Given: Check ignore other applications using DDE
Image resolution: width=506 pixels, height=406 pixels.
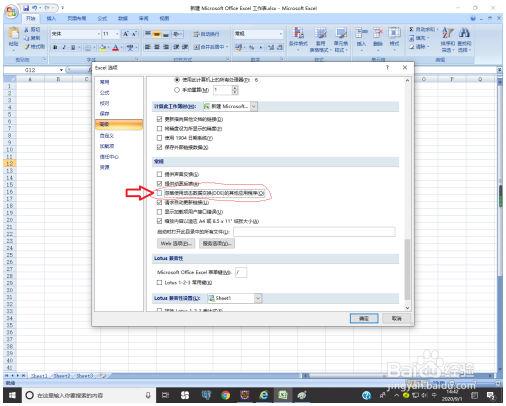Looking at the screenshot, I should 159,193.
